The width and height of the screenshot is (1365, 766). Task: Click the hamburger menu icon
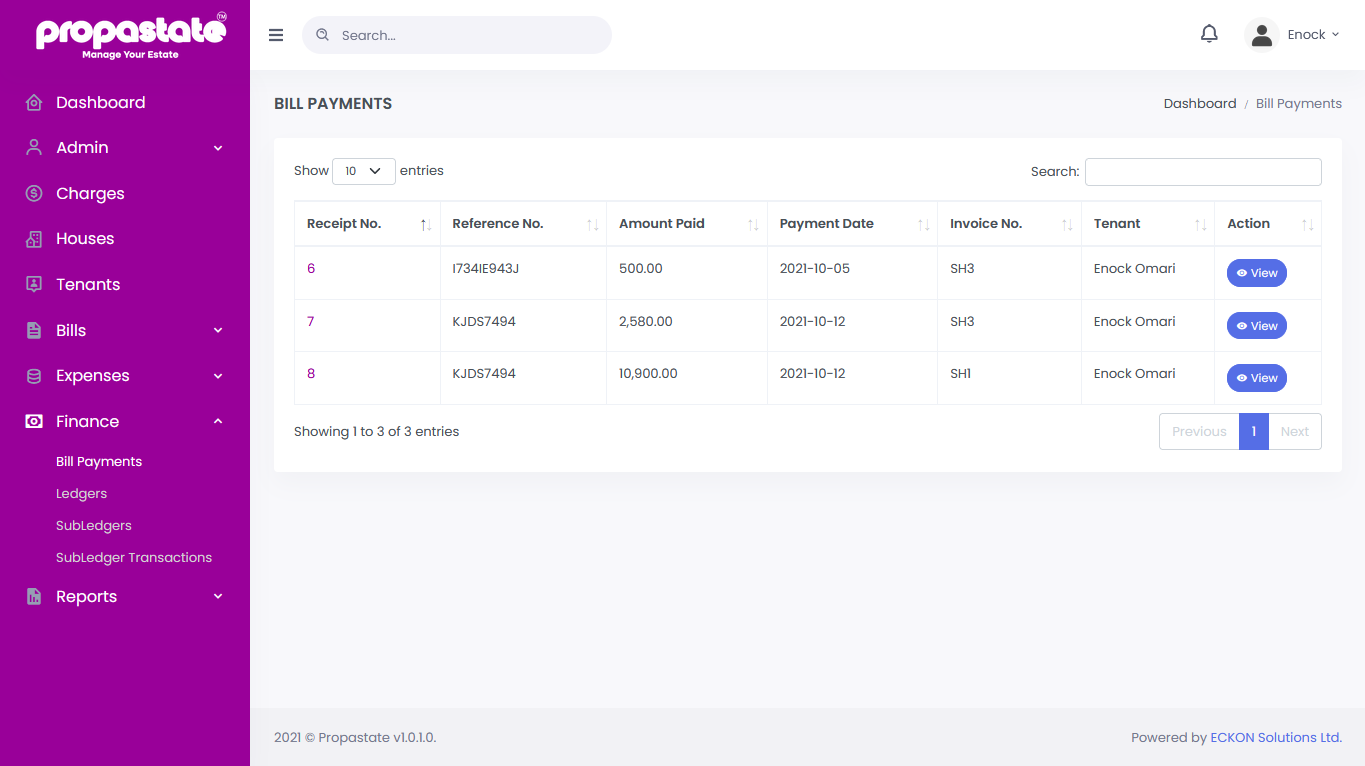tap(276, 35)
